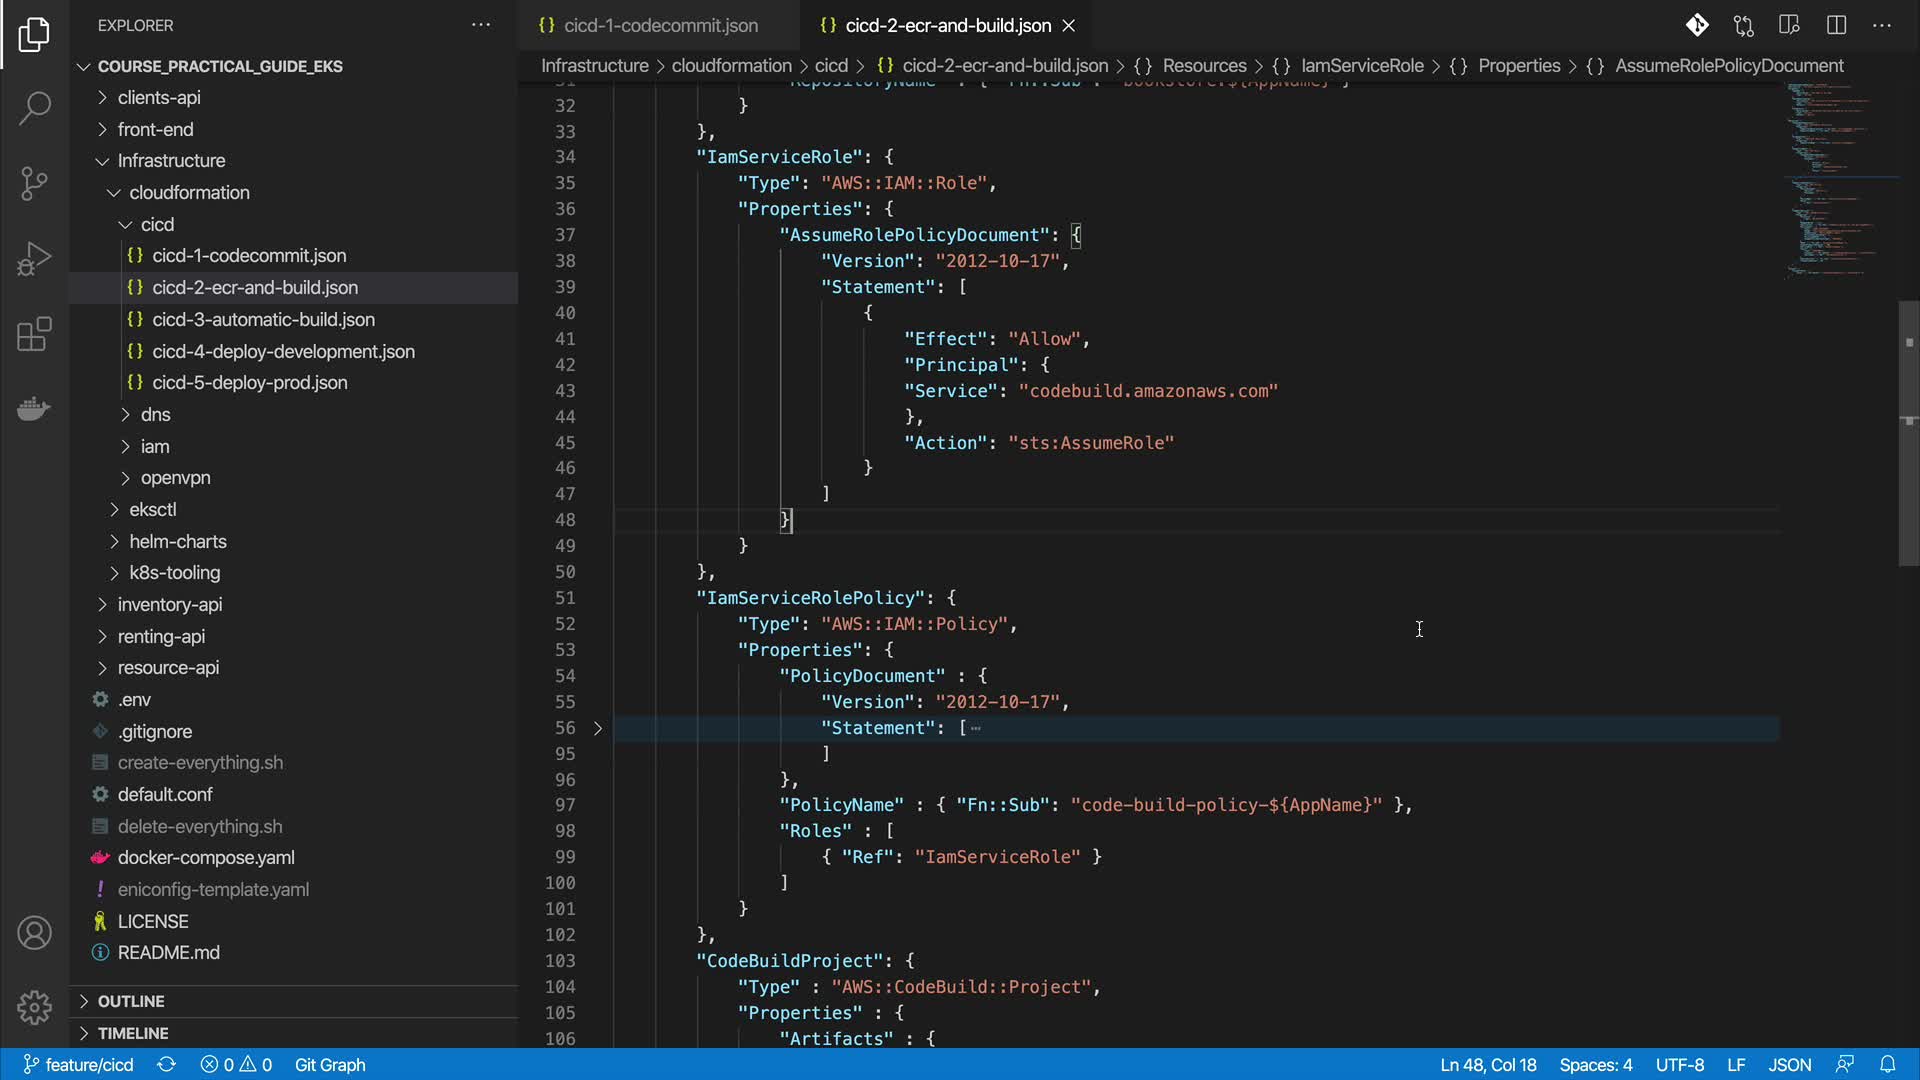The image size is (1920, 1080).
Task: Open the Accounts icon in activity bar
Action: coord(34,933)
